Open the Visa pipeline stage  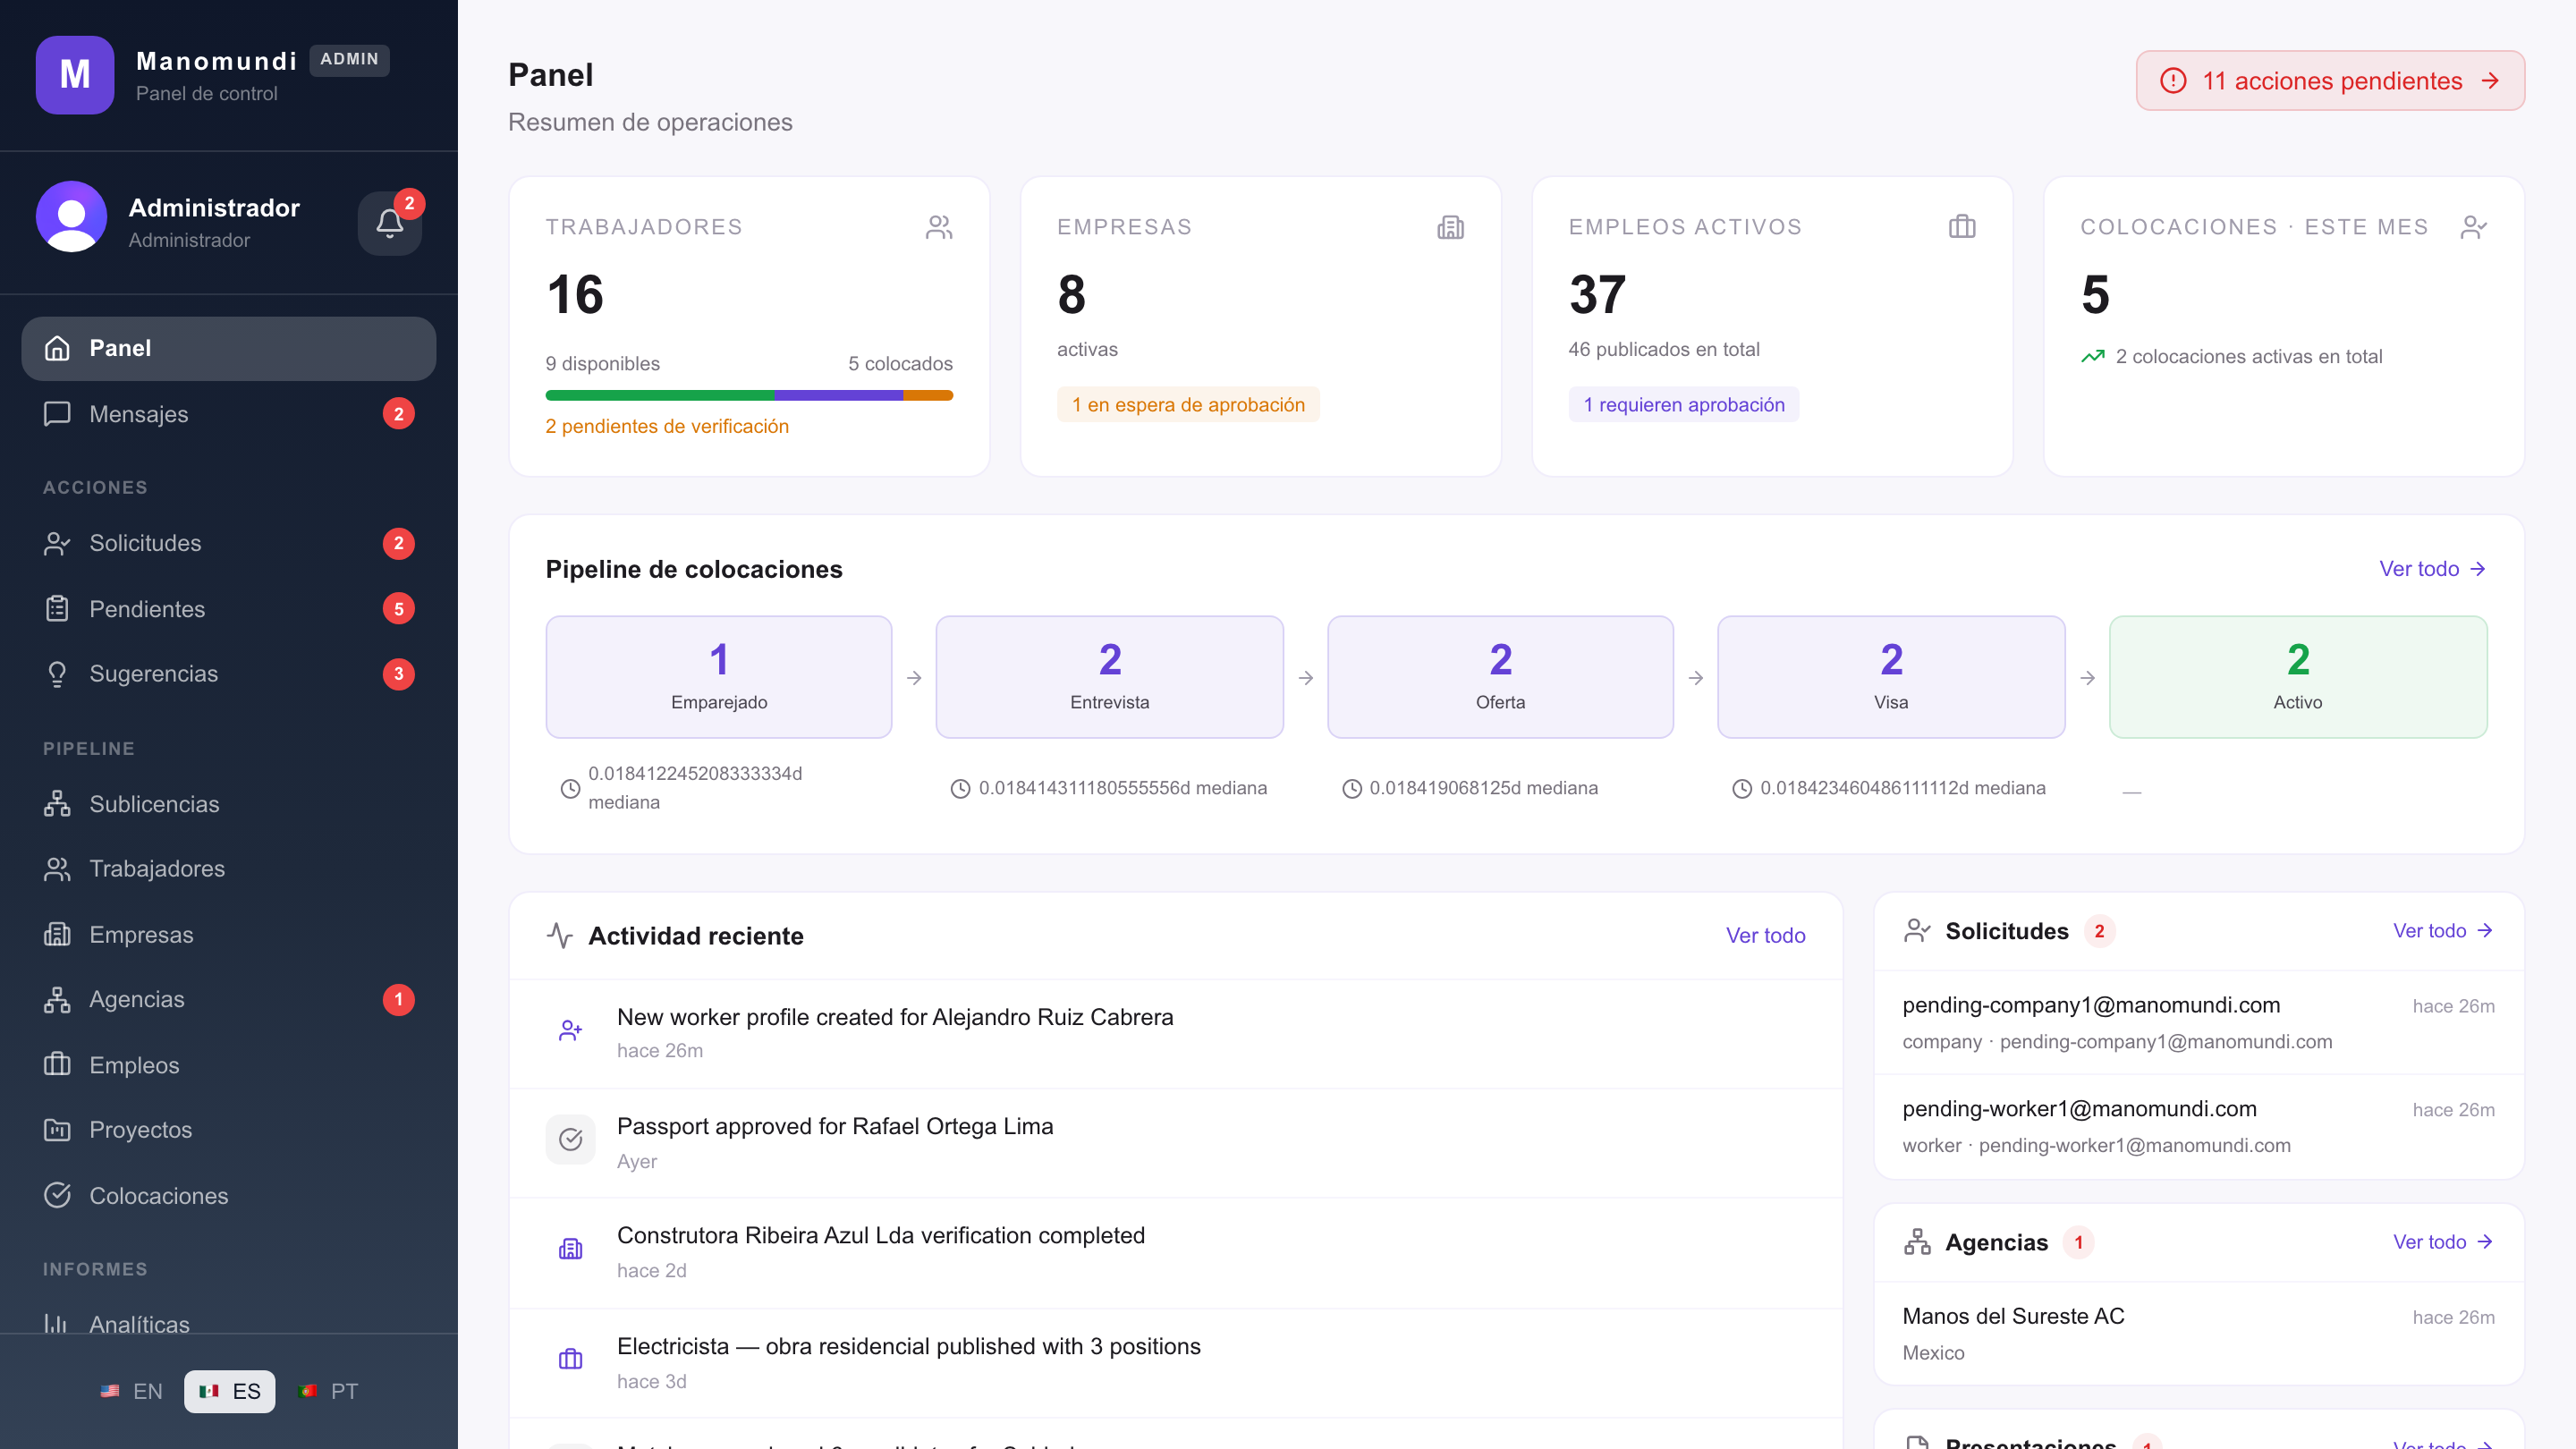[x=1891, y=677]
